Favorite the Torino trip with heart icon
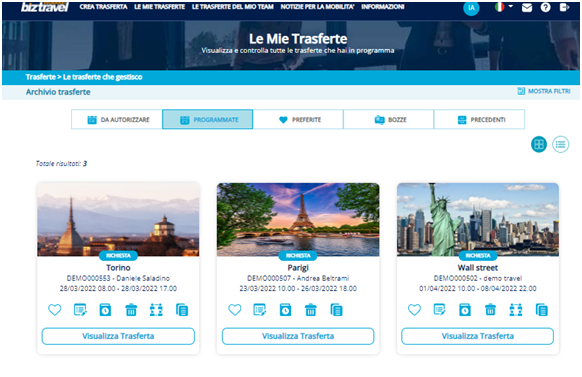The image size is (582, 377). tap(55, 309)
